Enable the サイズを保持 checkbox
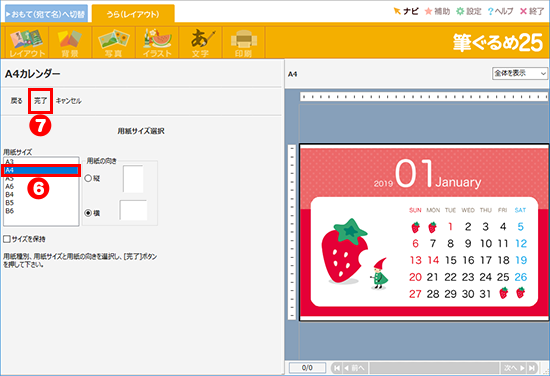The height and width of the screenshot is (376, 550). point(7,239)
